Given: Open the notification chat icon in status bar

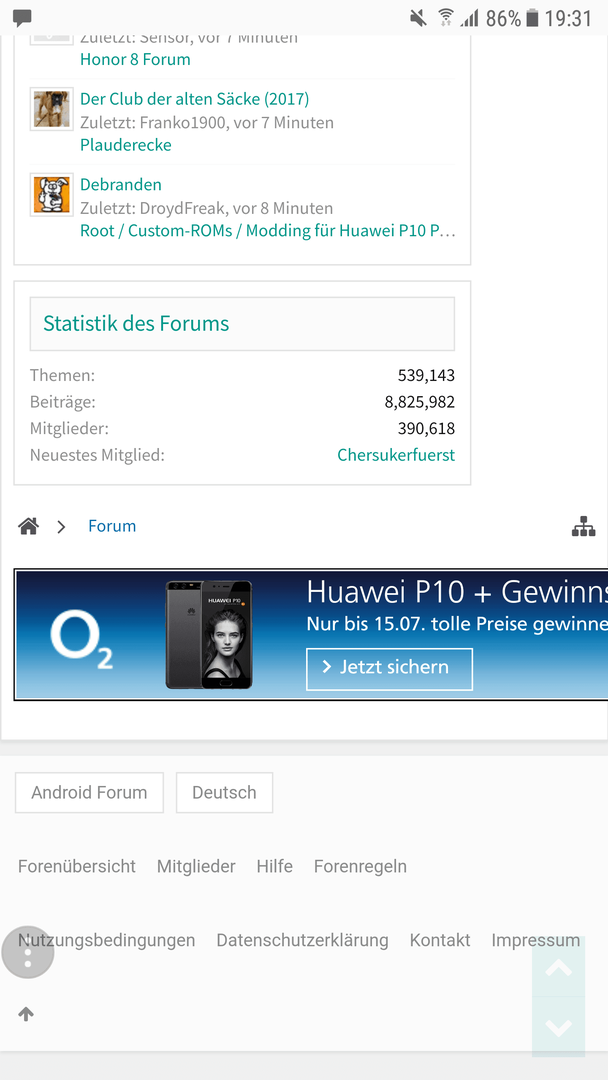Looking at the screenshot, I should pos(23,17).
